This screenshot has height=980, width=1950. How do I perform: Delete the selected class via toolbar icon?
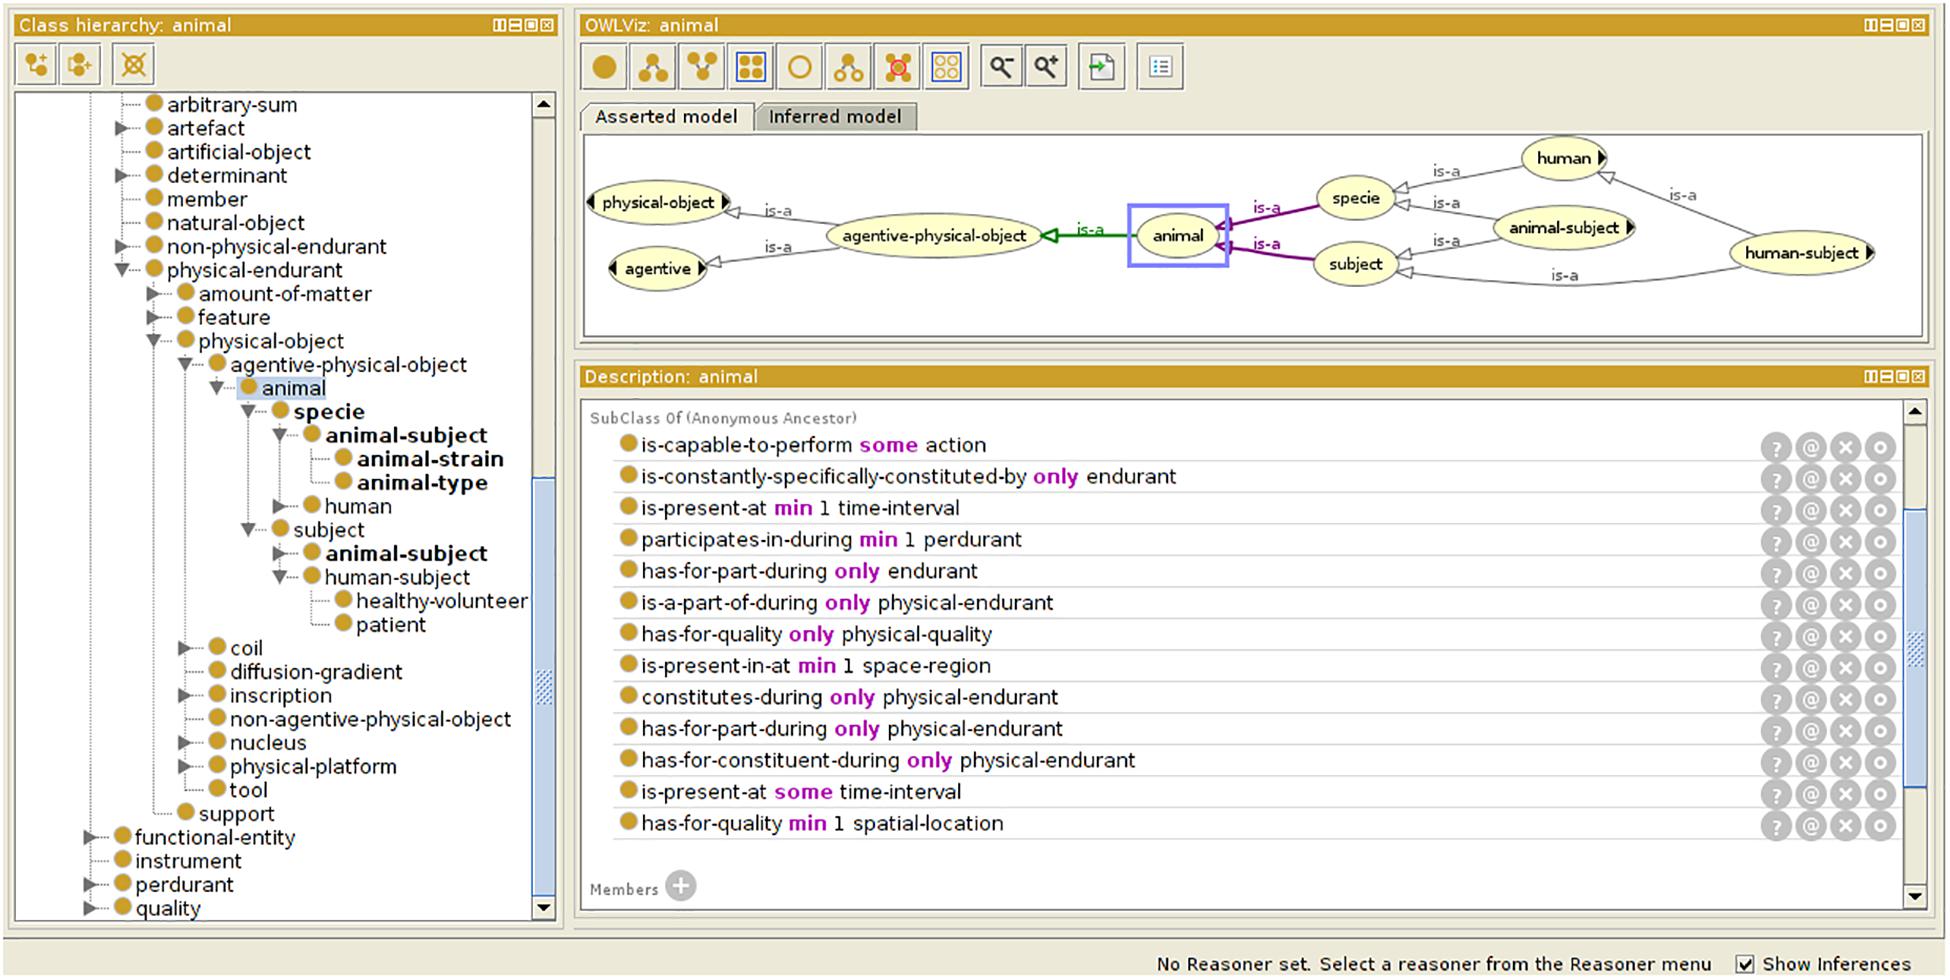(x=133, y=65)
